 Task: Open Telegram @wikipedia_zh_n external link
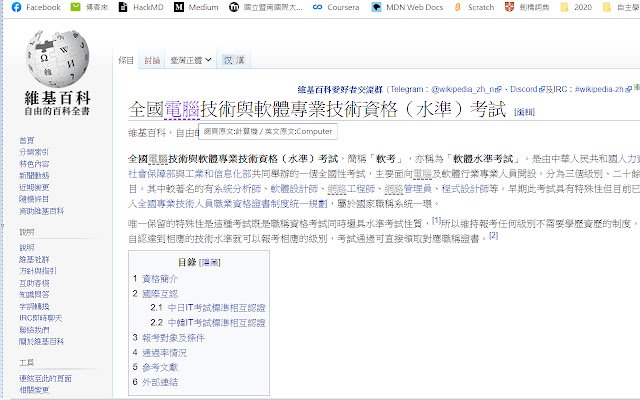point(466,89)
